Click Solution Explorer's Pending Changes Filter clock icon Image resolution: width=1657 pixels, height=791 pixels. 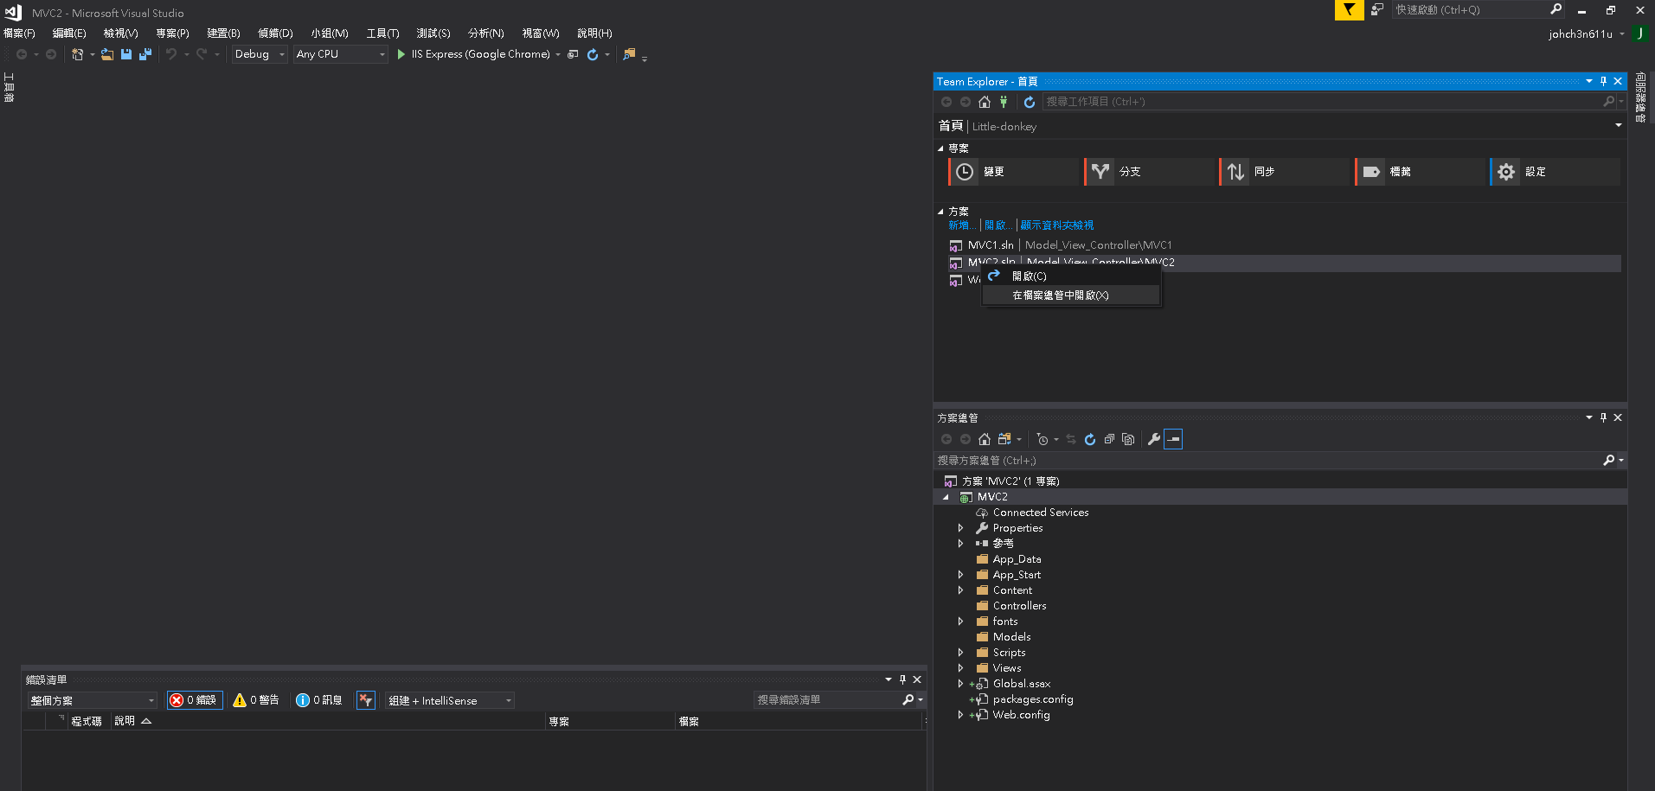(1042, 439)
